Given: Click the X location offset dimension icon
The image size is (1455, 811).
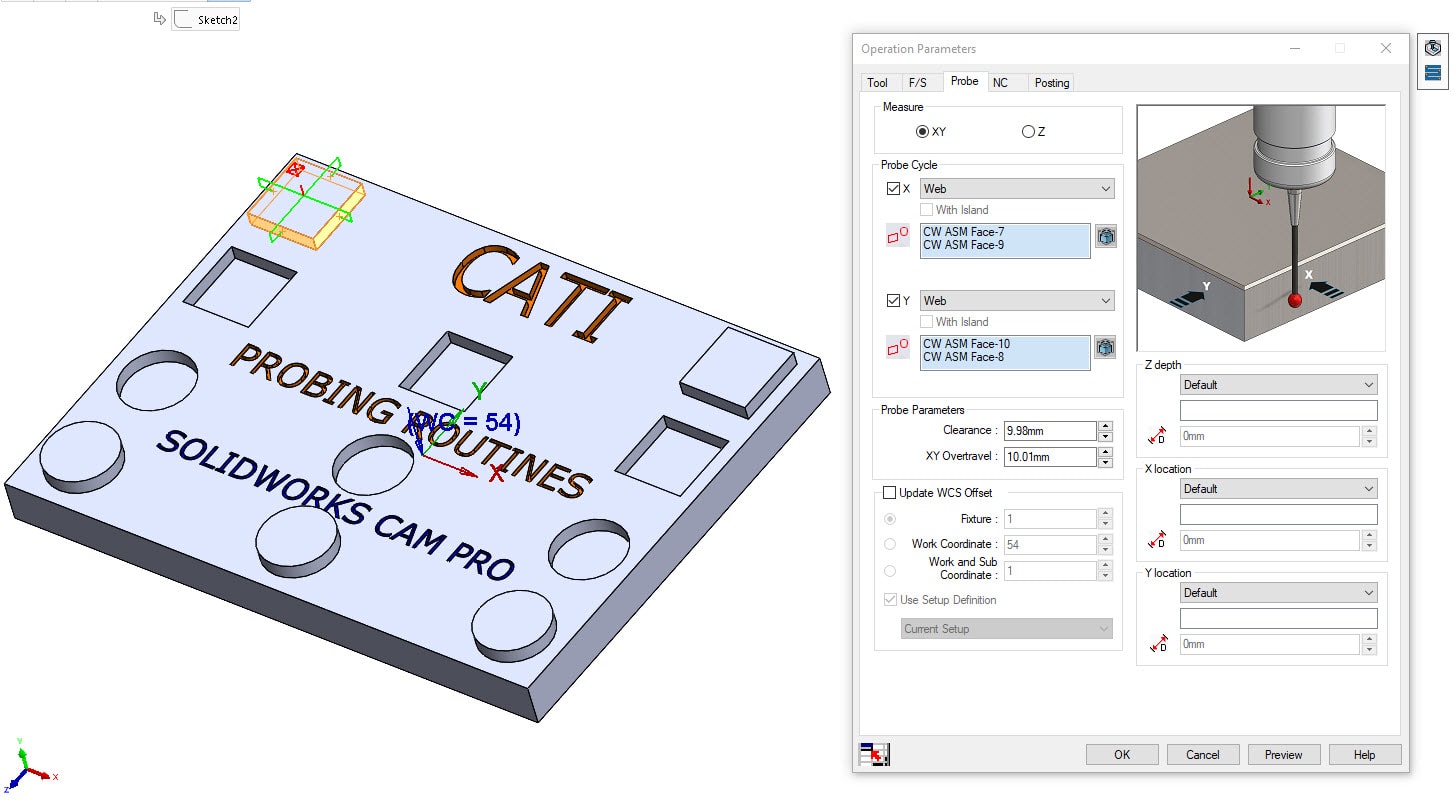Looking at the screenshot, I should (x=1158, y=540).
